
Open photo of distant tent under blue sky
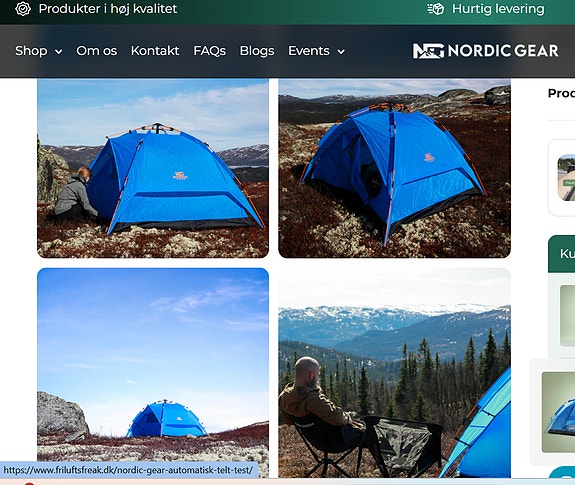tap(153, 372)
